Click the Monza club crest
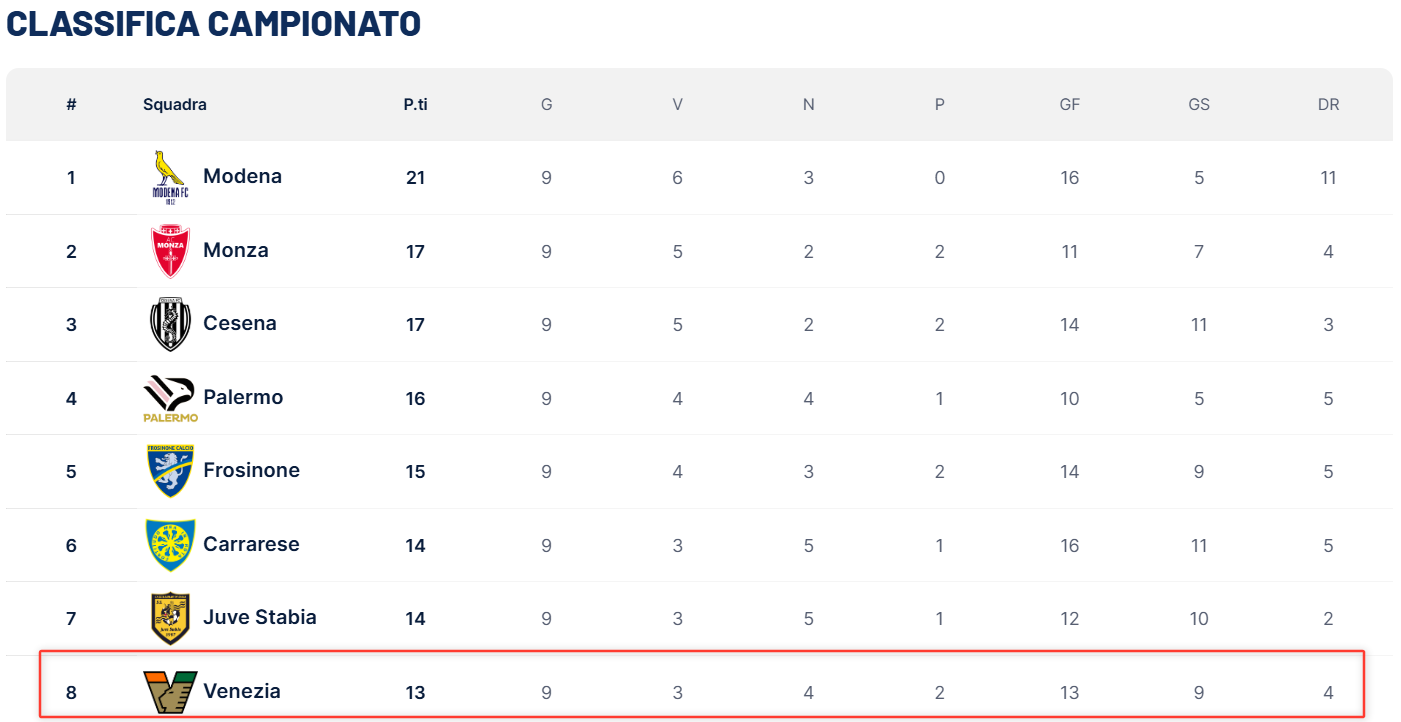 170,251
